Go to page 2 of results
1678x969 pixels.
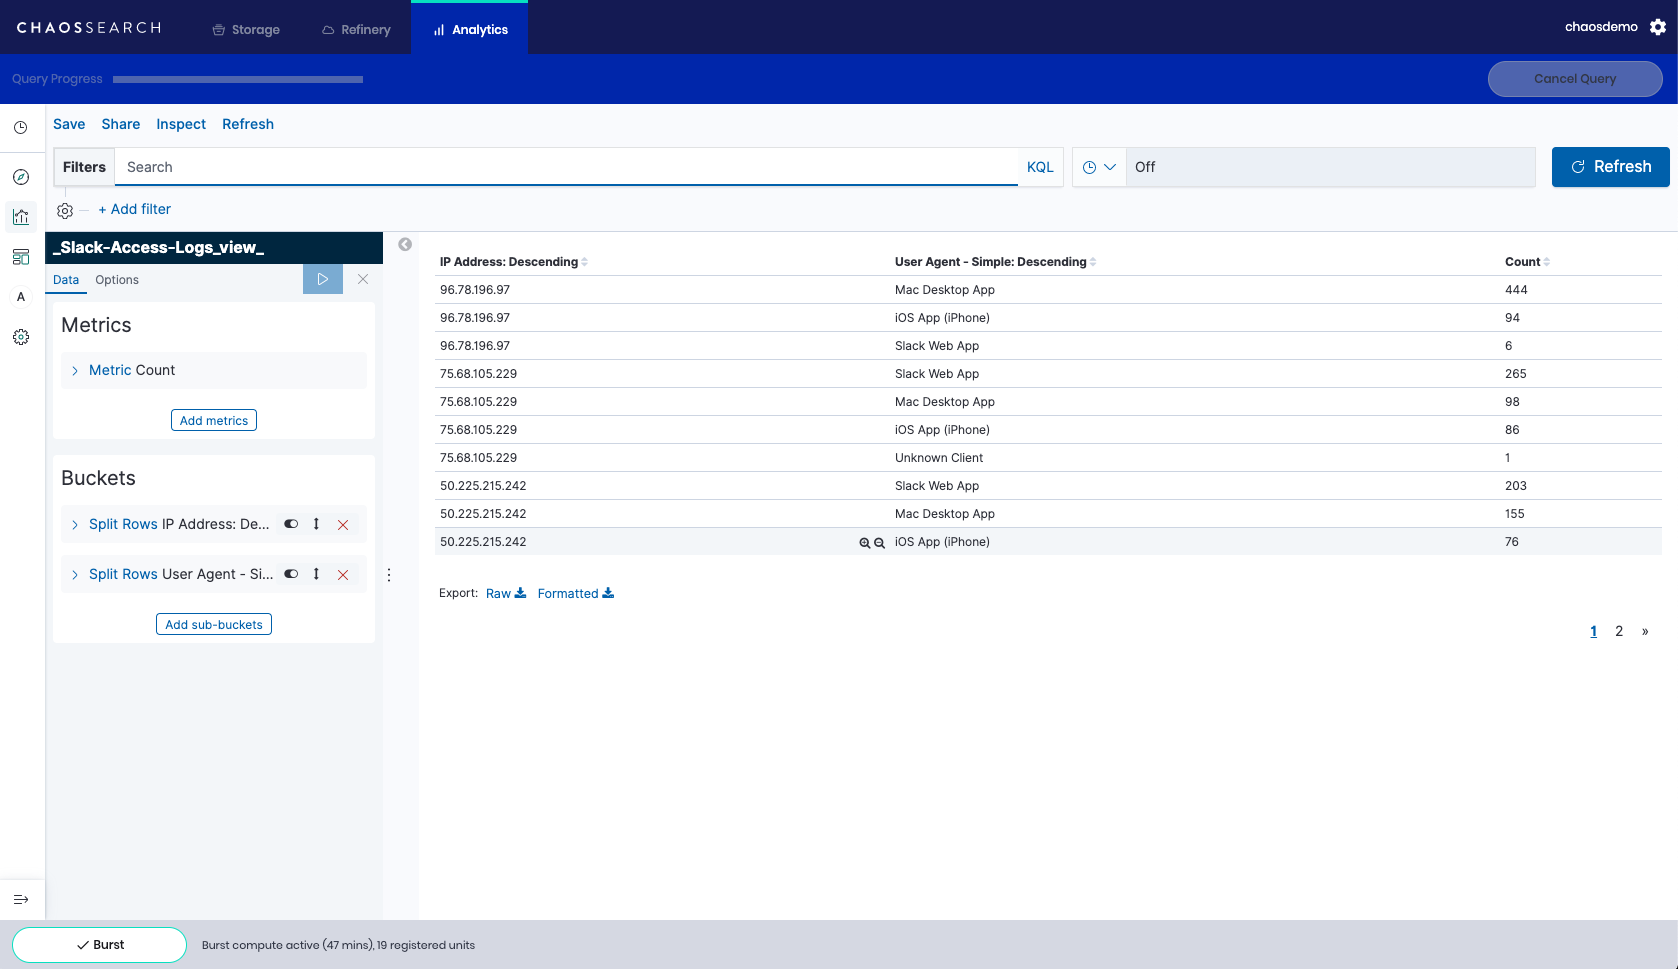(x=1619, y=631)
